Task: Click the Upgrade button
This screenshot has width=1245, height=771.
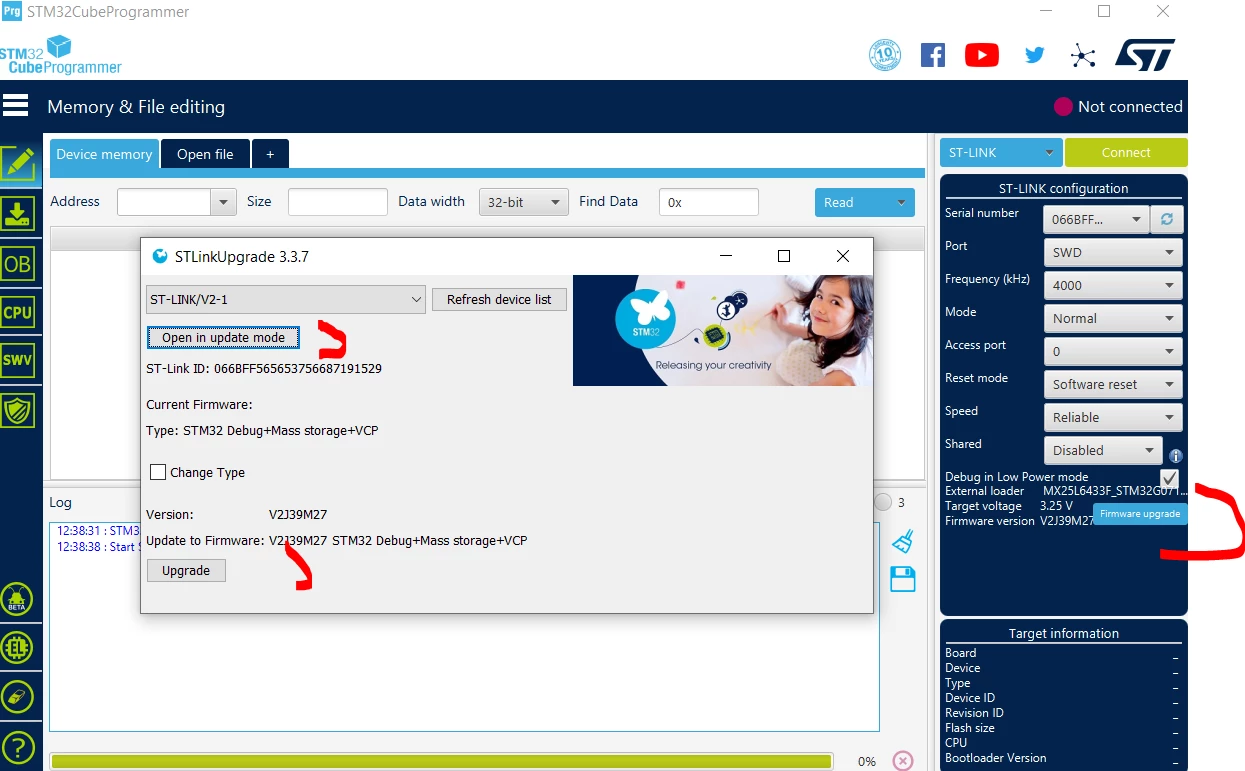Action: tap(186, 570)
